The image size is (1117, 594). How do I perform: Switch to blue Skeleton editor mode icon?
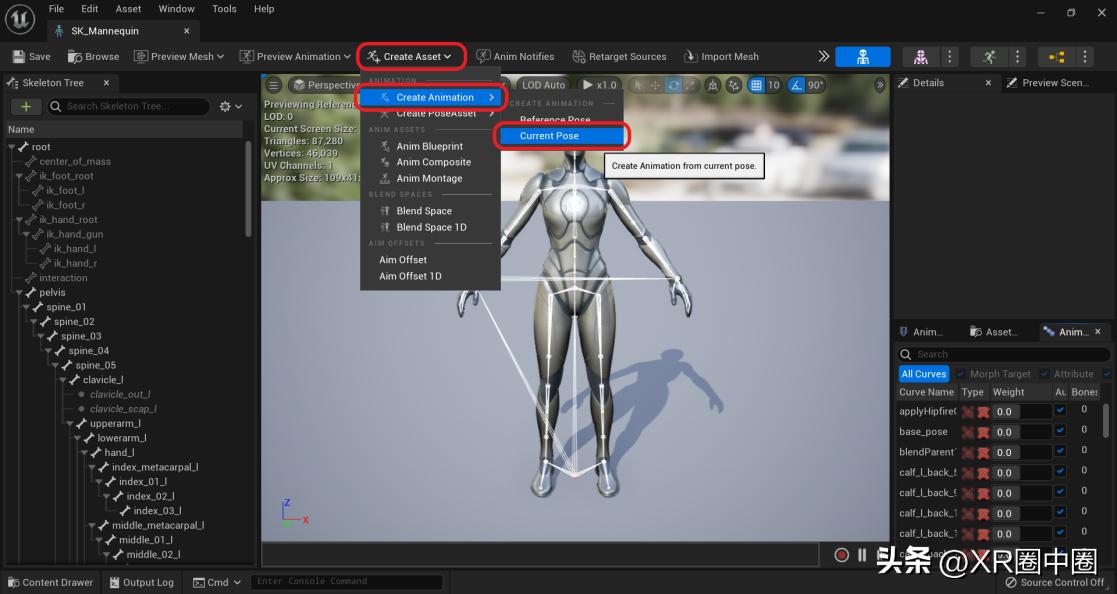[x=862, y=57]
